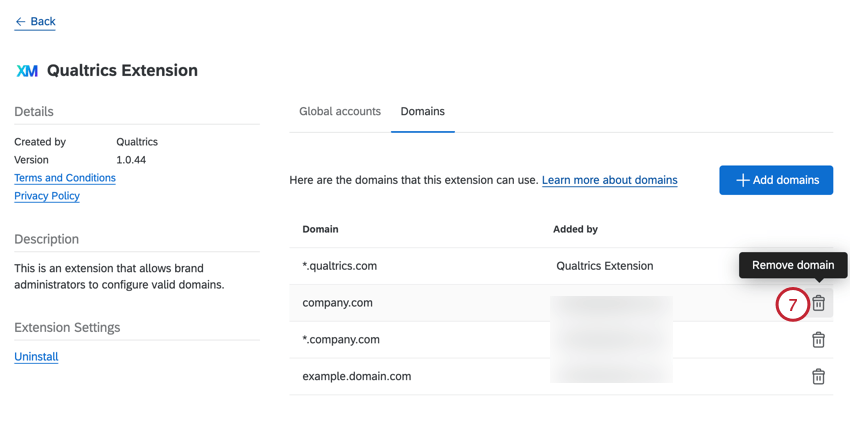Click the *.company.com domain row text

click(341, 340)
